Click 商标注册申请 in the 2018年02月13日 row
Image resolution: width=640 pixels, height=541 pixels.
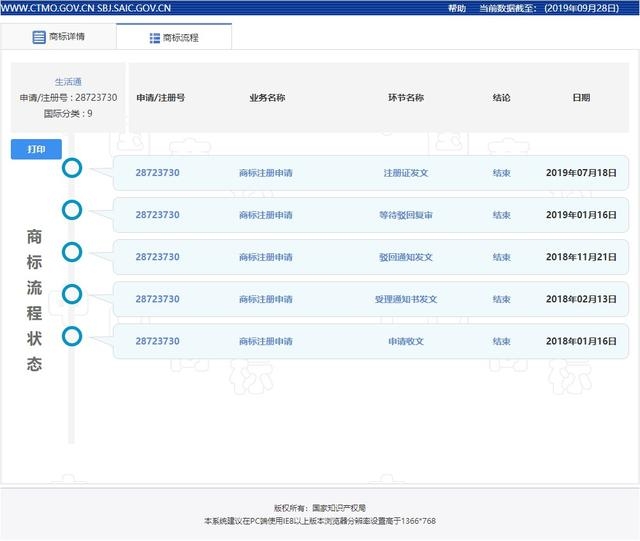tap(266, 299)
